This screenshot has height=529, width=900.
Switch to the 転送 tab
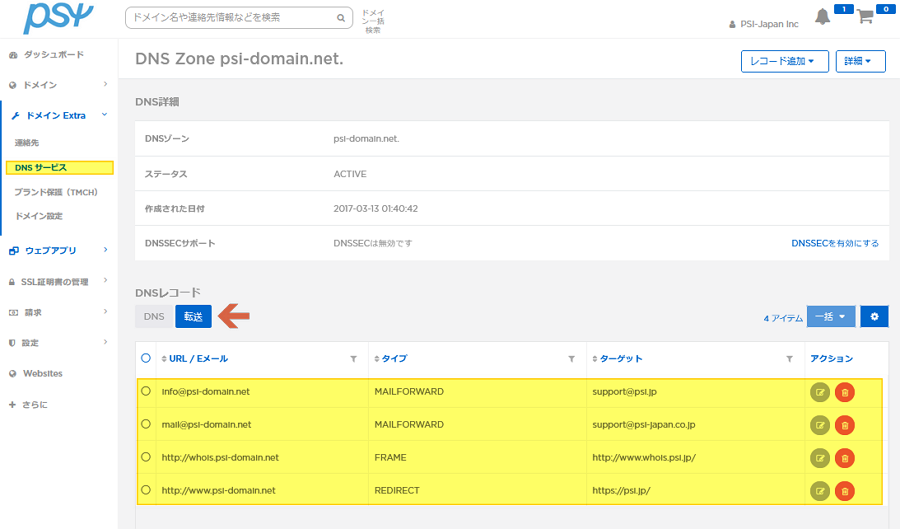193,317
